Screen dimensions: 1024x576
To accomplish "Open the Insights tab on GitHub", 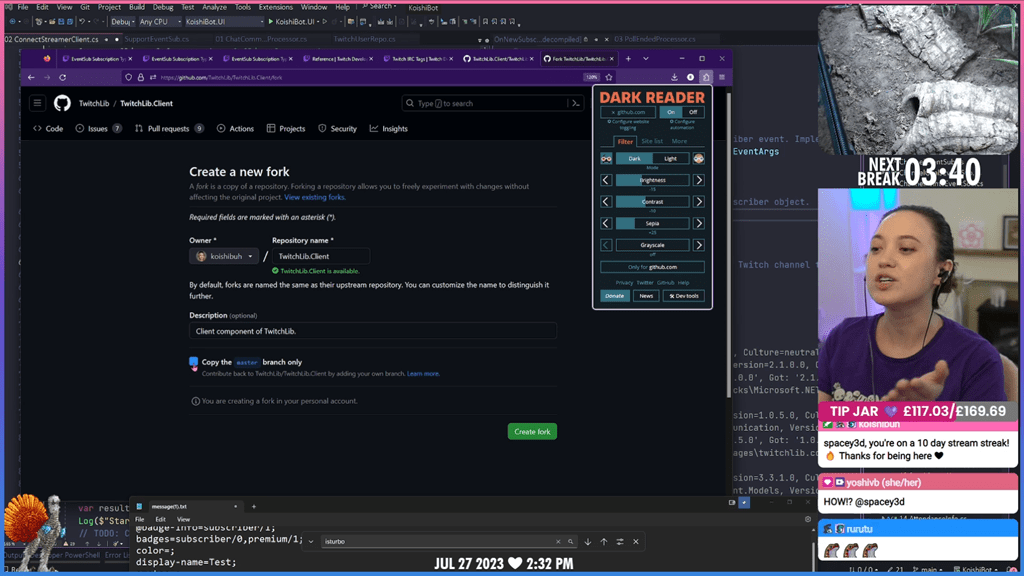I will point(389,129).
